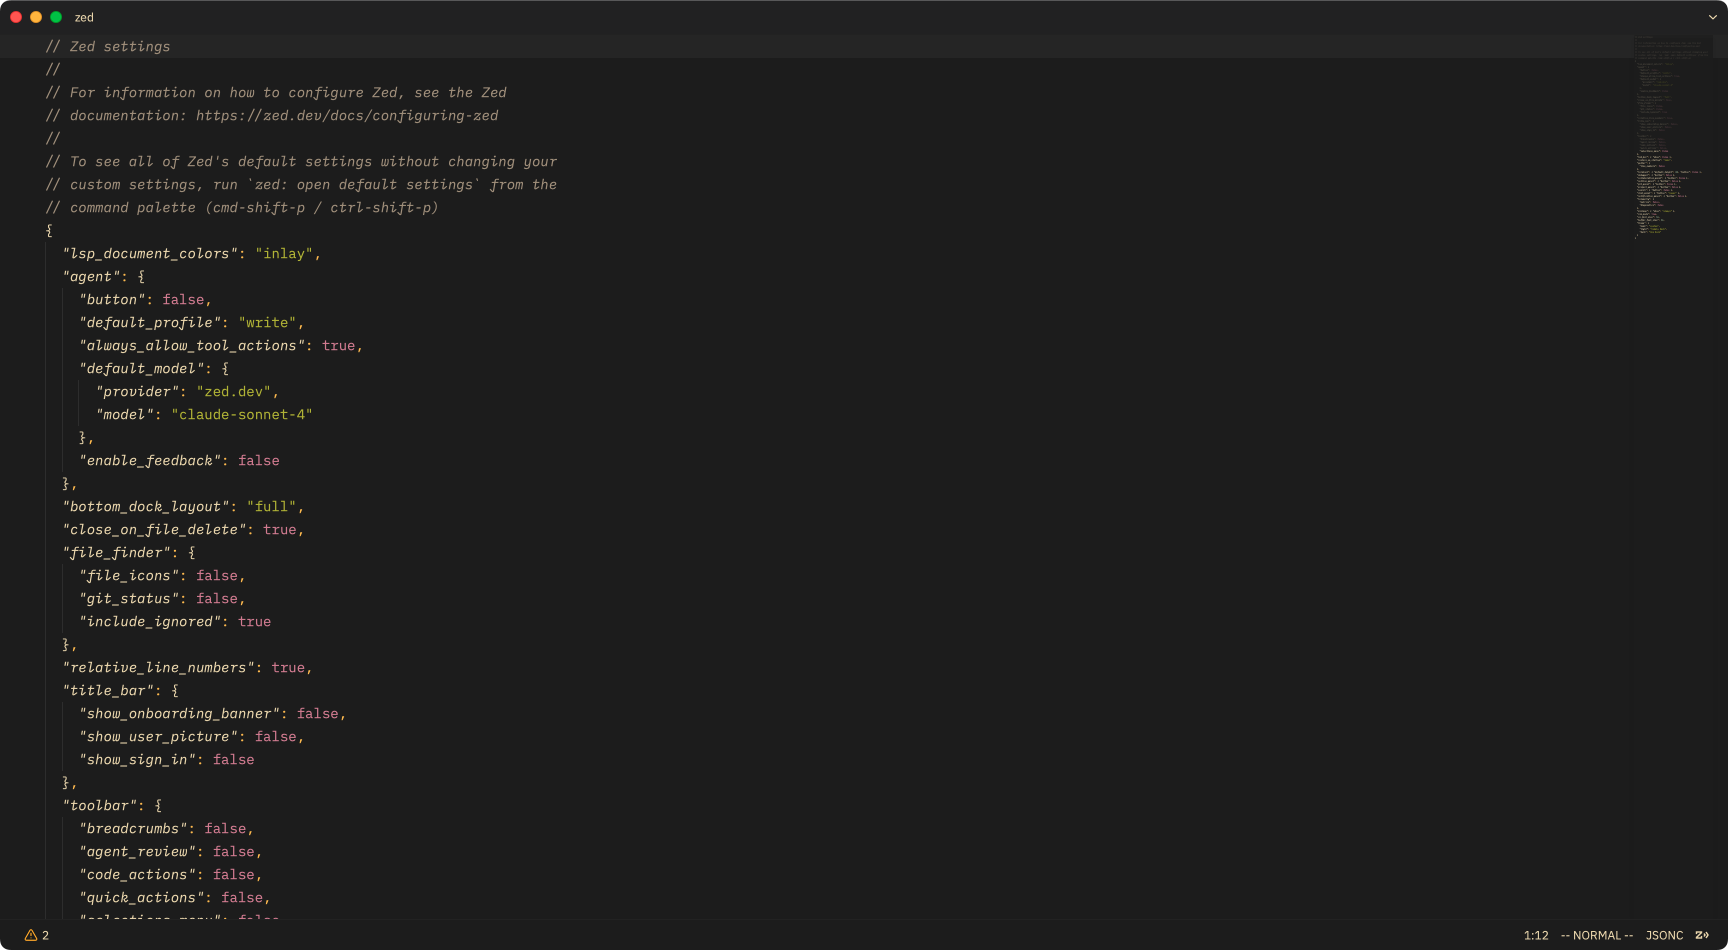This screenshot has height=950, width=1728.
Task: Expand the chevron menu at title bar right
Action: (x=1712, y=17)
